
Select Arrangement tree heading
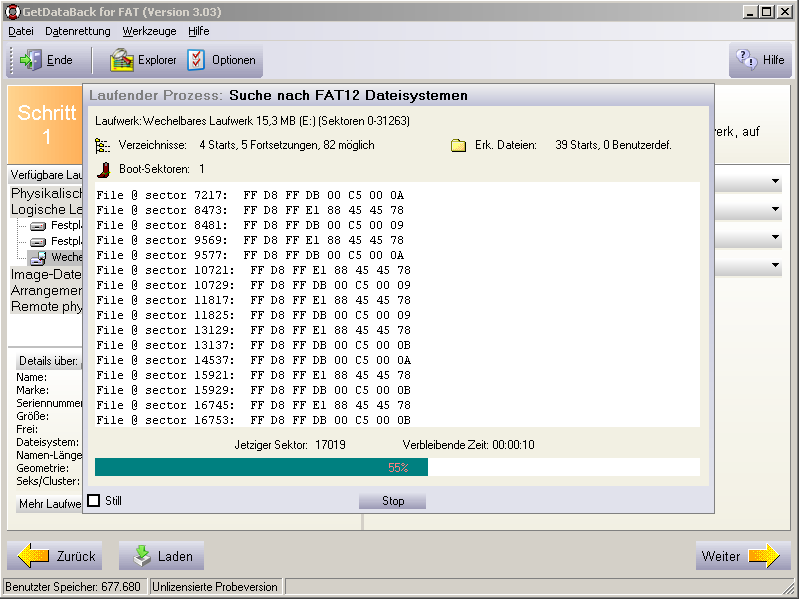(46, 290)
